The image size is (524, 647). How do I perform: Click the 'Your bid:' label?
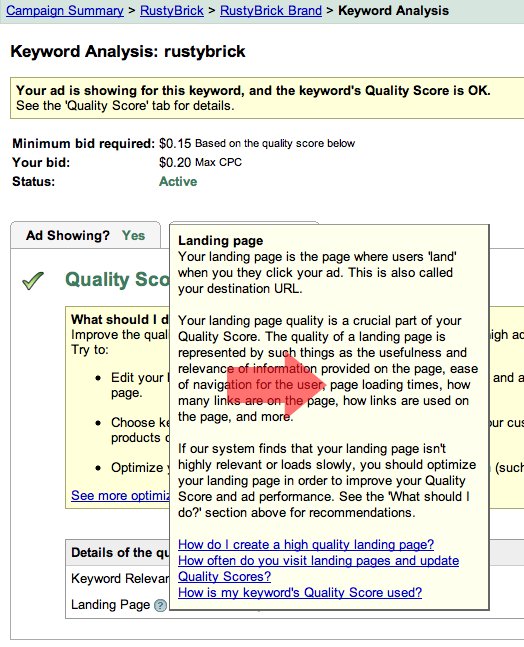tap(41, 163)
